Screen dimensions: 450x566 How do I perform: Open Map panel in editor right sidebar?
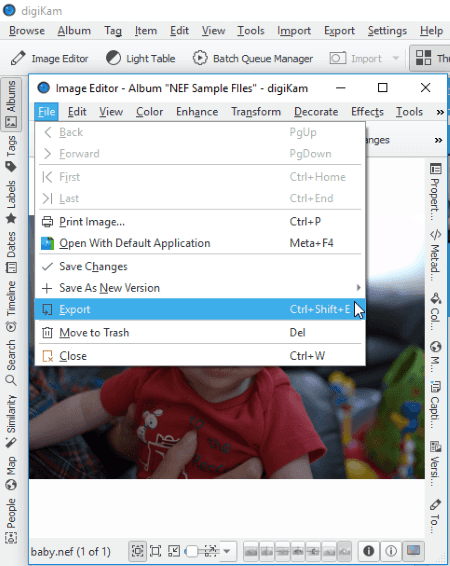pyautogui.click(x=436, y=357)
